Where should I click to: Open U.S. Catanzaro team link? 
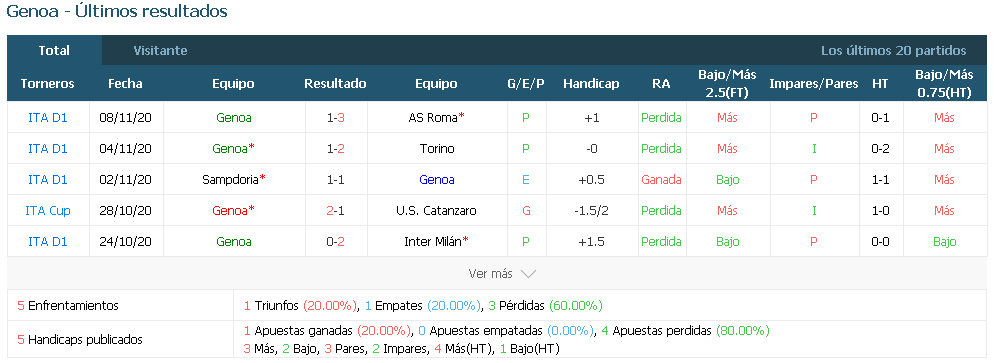437,210
